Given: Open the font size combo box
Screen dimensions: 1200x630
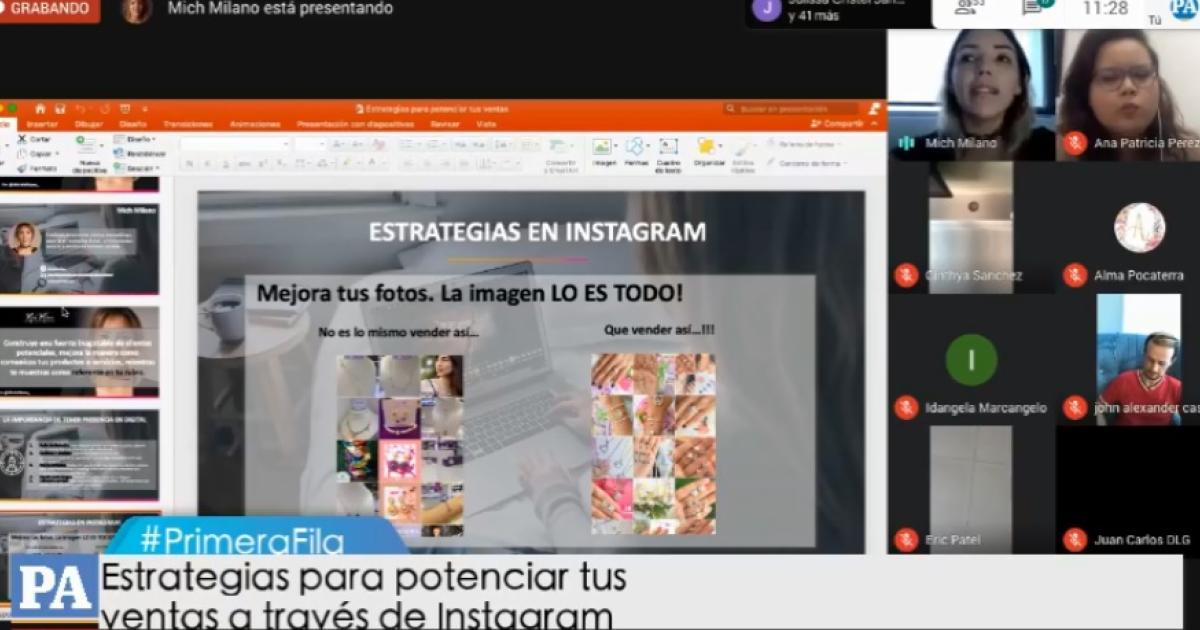Looking at the screenshot, I should pos(310,144).
